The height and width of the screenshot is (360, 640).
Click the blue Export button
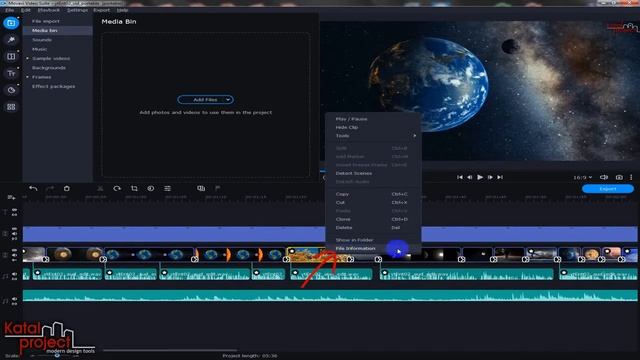coord(608,189)
